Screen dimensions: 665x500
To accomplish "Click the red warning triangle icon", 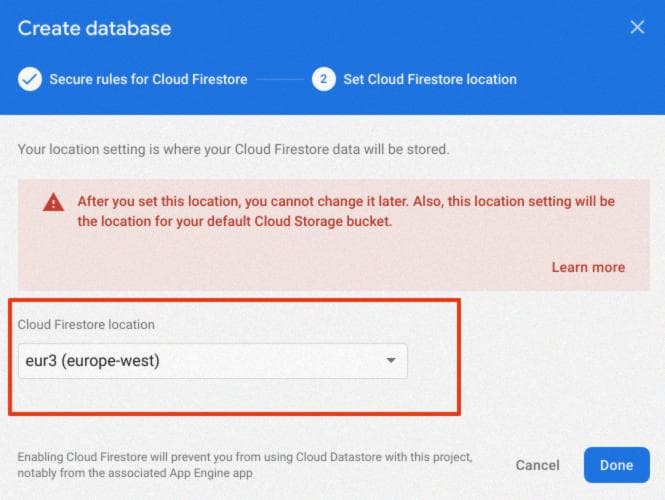I will pyautogui.click(x=53, y=202).
